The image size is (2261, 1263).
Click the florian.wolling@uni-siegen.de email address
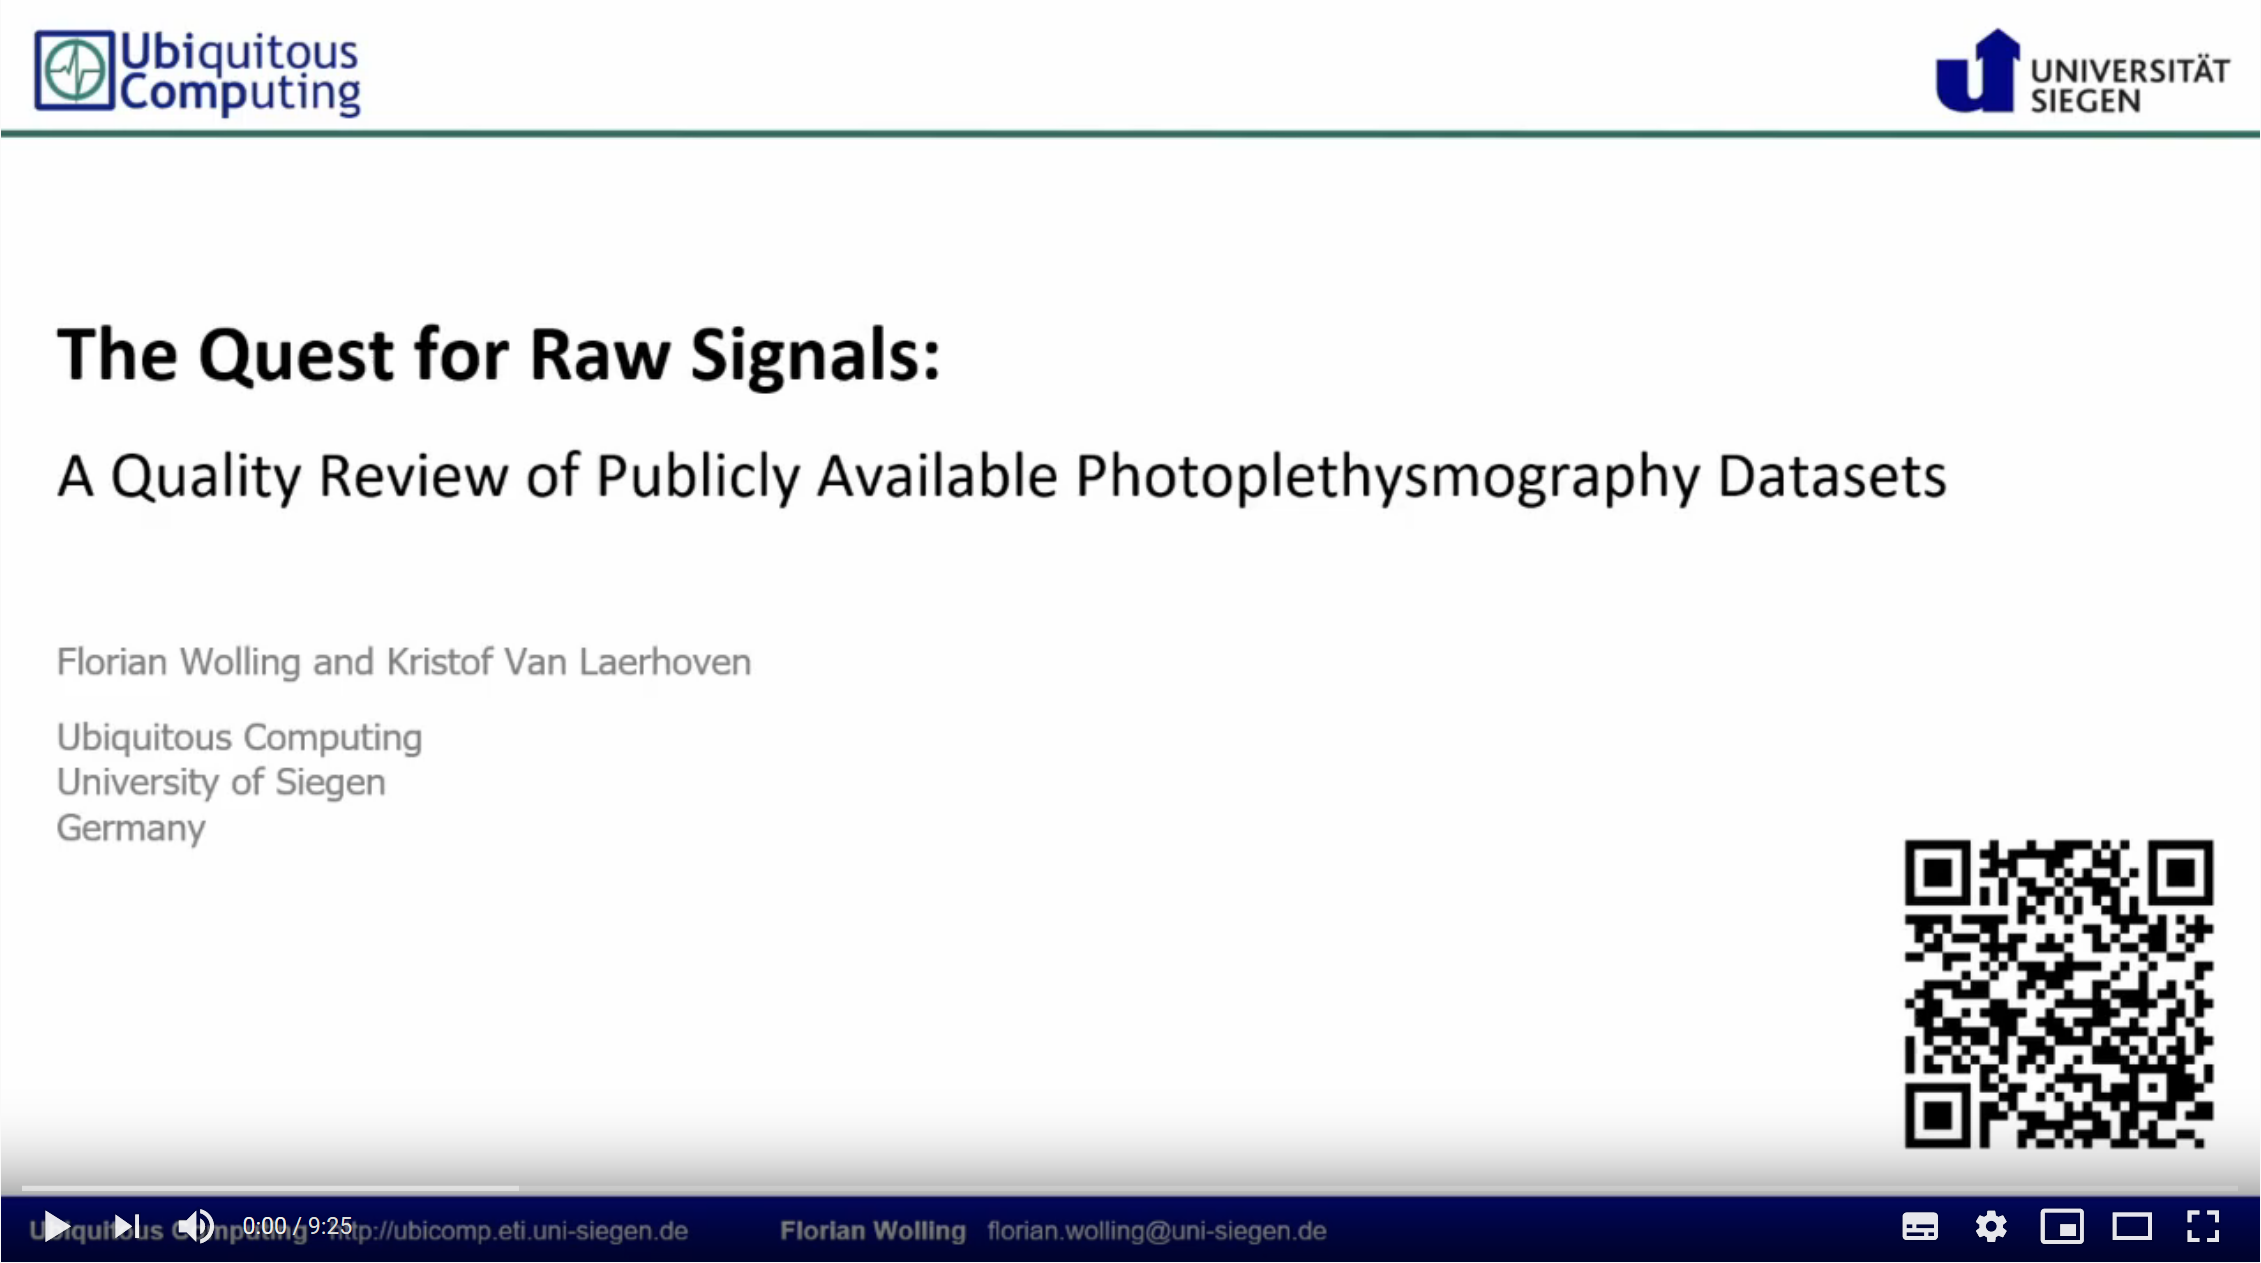pyautogui.click(x=1156, y=1231)
